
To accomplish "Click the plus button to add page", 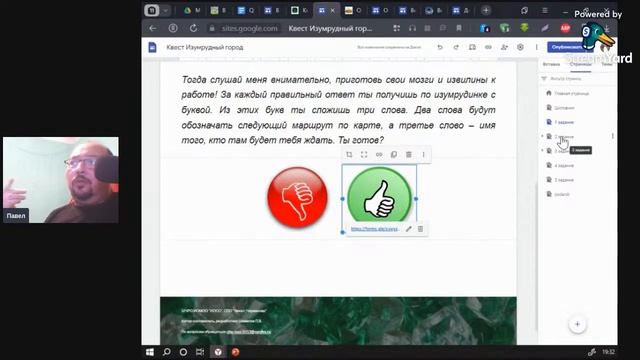I will click(x=577, y=324).
